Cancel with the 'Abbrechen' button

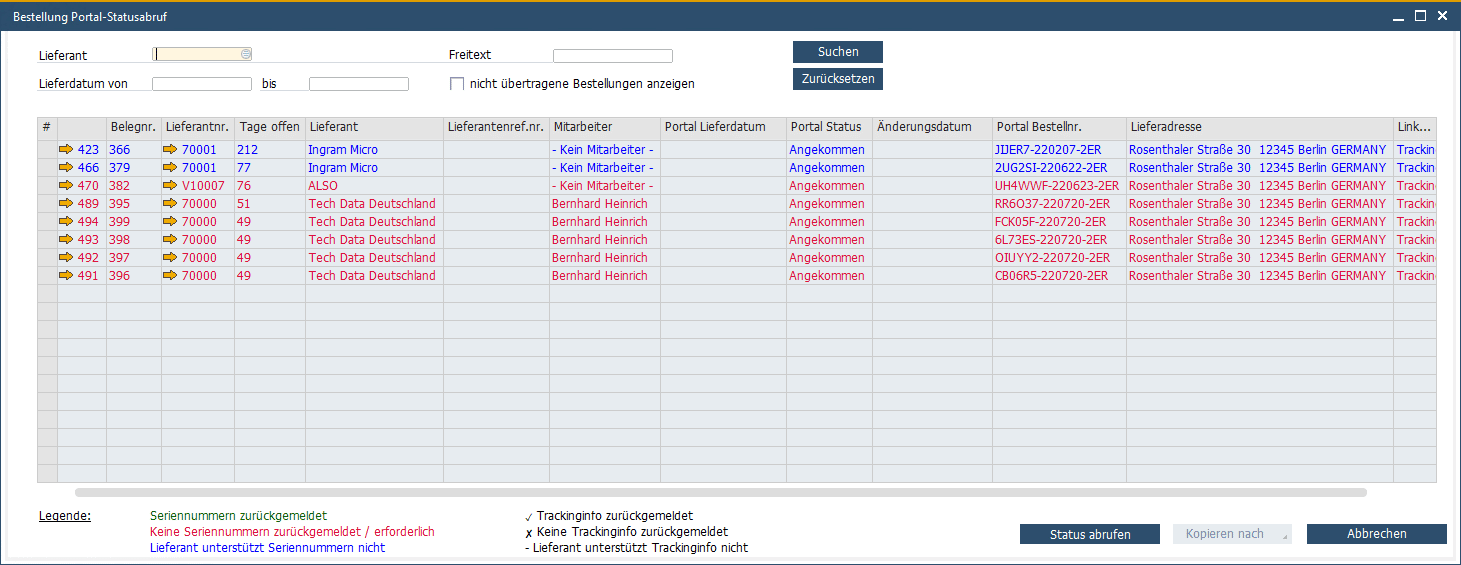1376,534
